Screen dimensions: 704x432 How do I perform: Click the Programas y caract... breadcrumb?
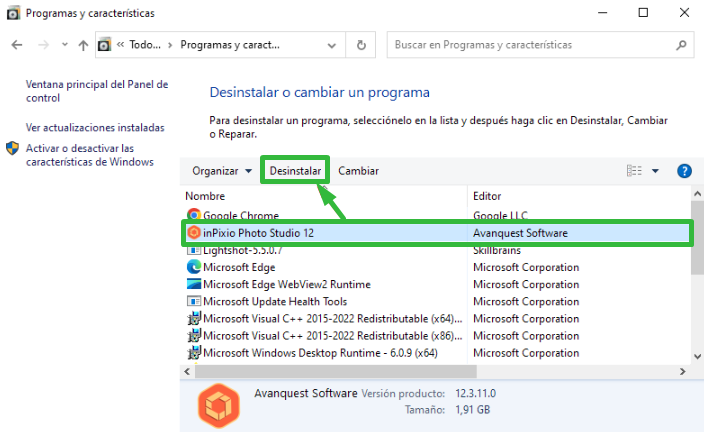[x=230, y=44]
